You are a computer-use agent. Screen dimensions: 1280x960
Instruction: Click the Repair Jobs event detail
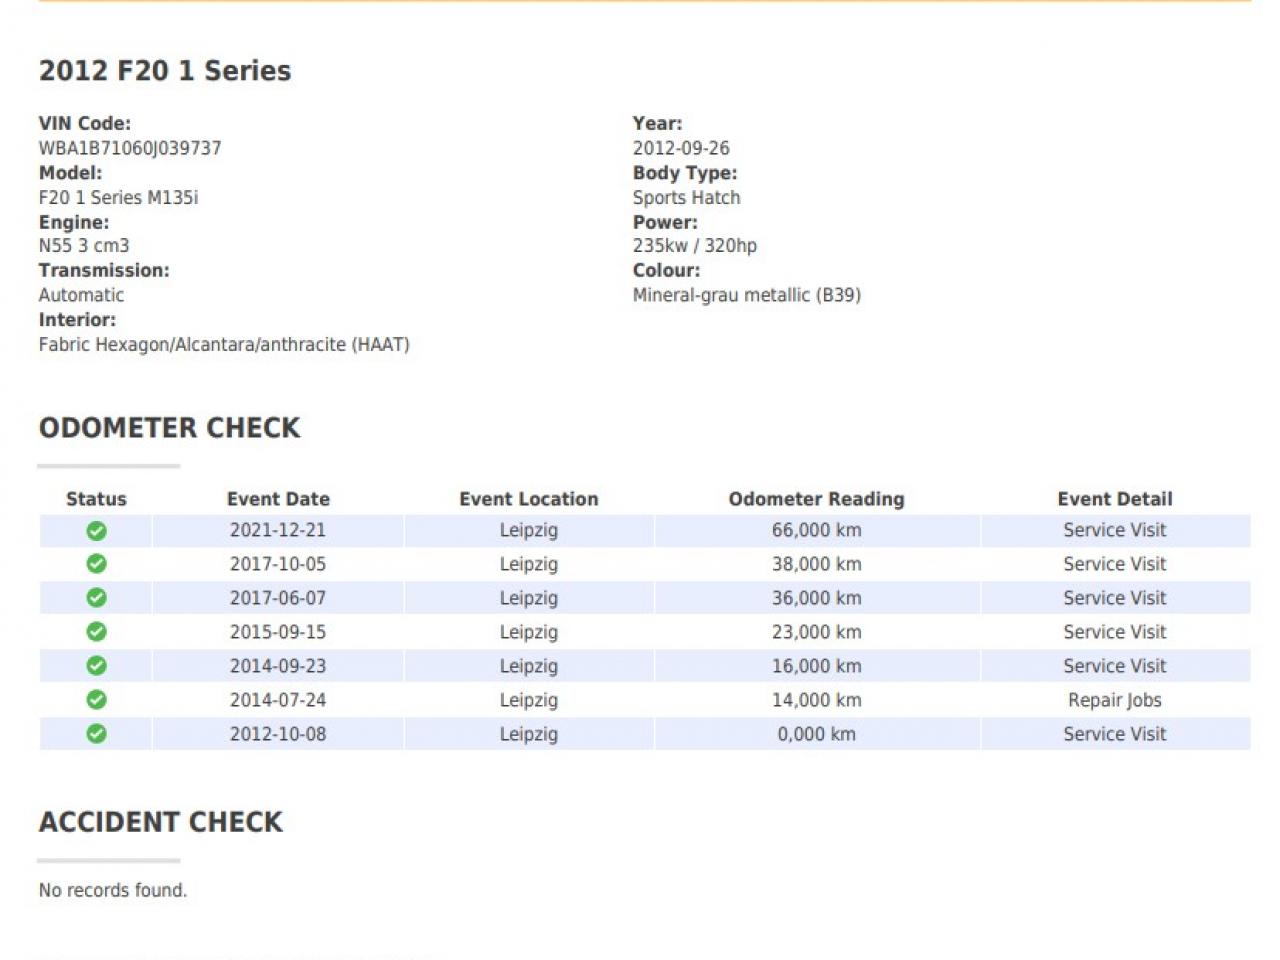pos(1114,700)
